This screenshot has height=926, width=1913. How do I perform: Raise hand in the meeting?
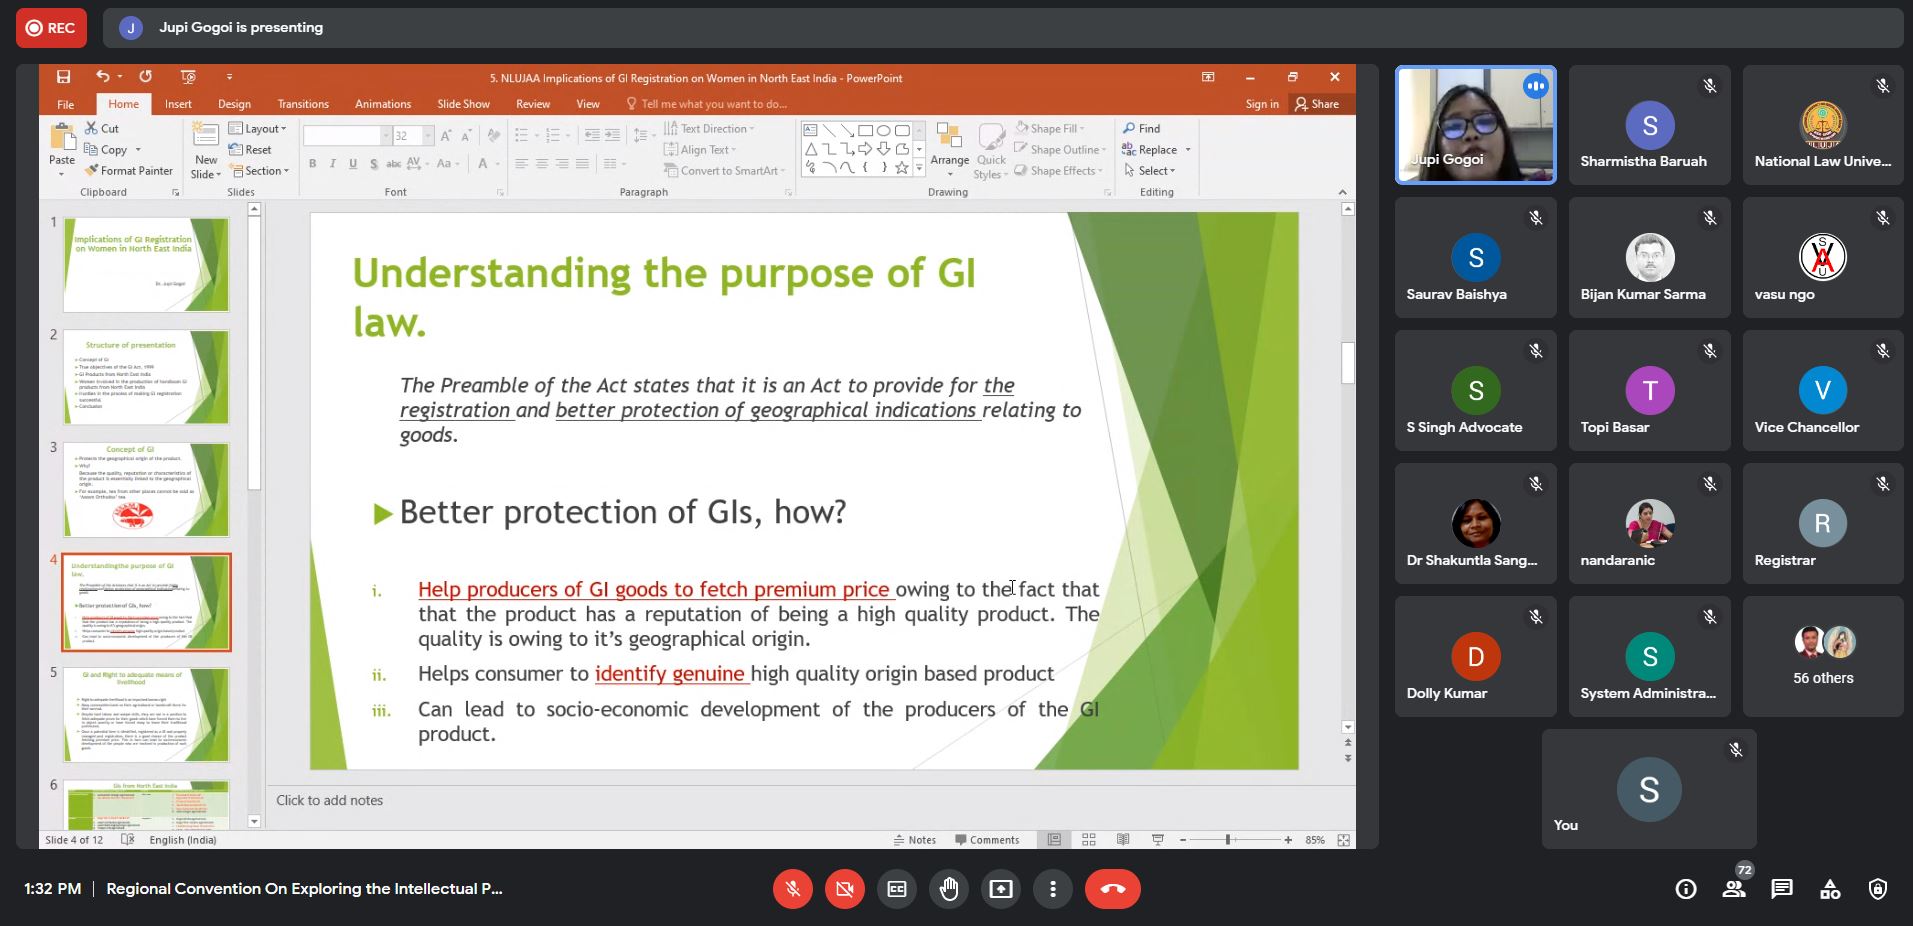(949, 889)
